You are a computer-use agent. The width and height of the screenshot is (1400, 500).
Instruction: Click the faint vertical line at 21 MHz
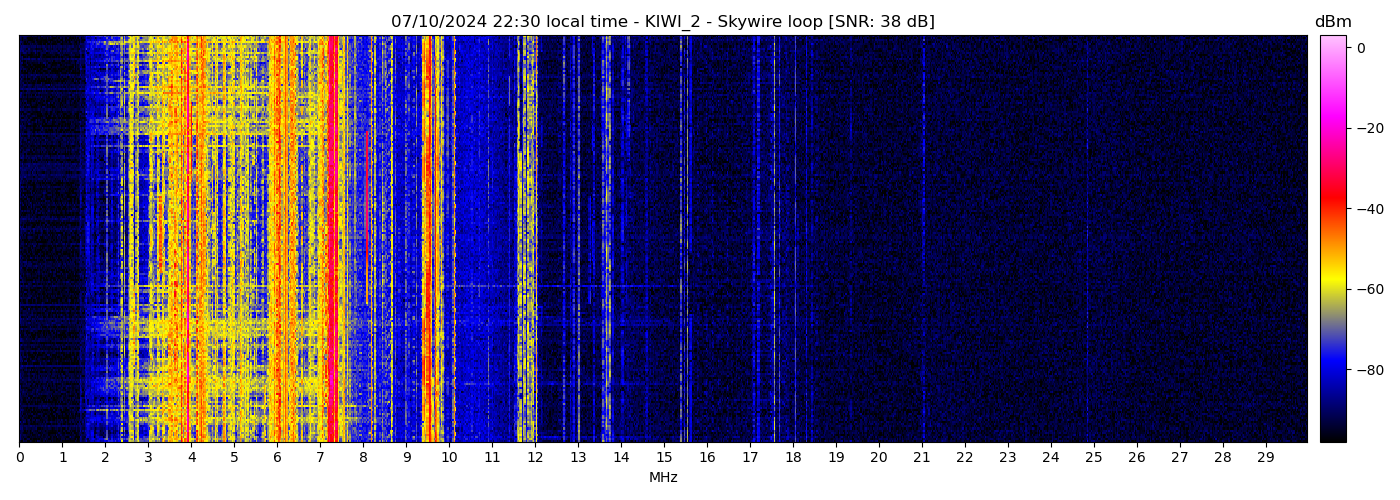tap(923, 240)
